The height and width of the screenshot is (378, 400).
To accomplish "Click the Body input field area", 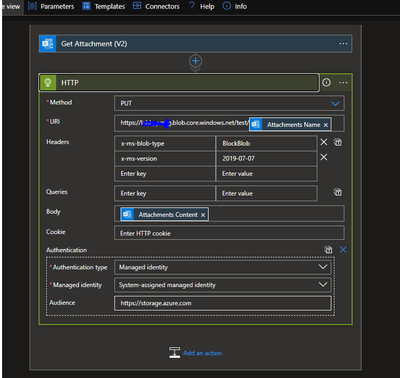I will tap(229, 214).
